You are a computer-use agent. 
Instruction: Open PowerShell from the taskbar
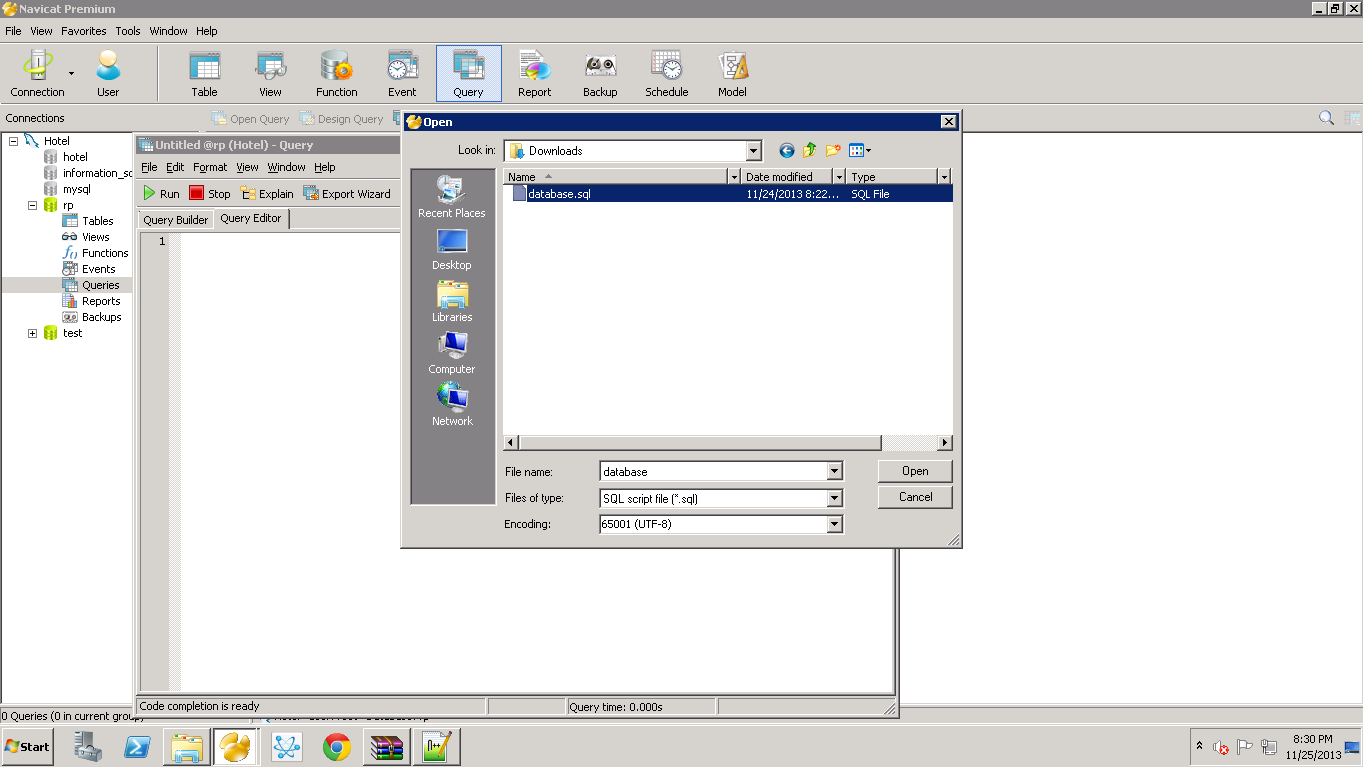[x=137, y=747]
